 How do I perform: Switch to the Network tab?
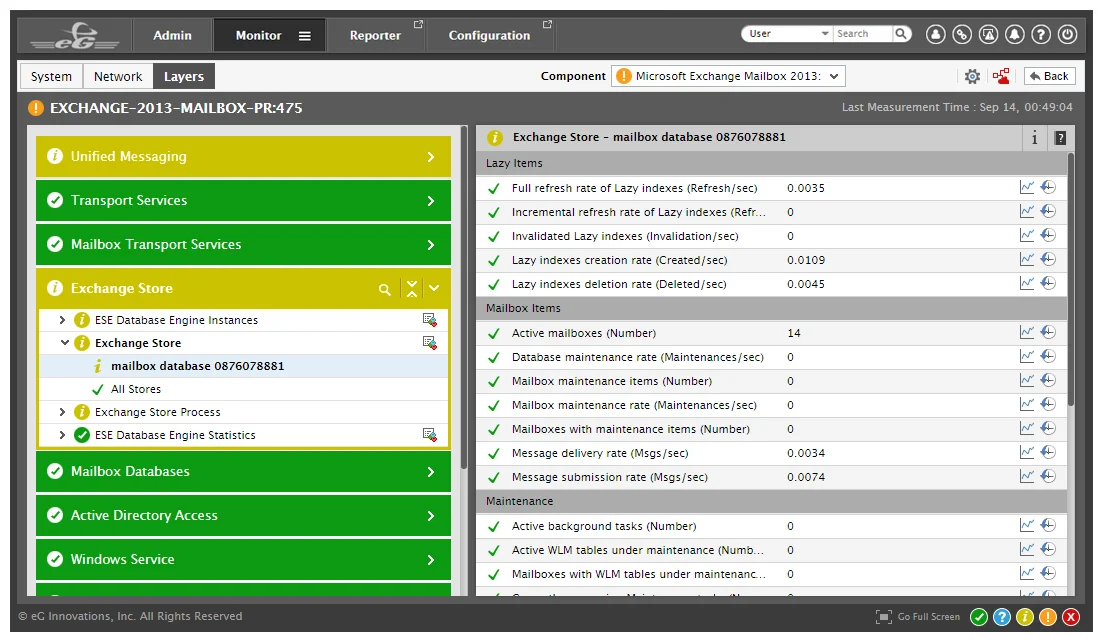(118, 76)
